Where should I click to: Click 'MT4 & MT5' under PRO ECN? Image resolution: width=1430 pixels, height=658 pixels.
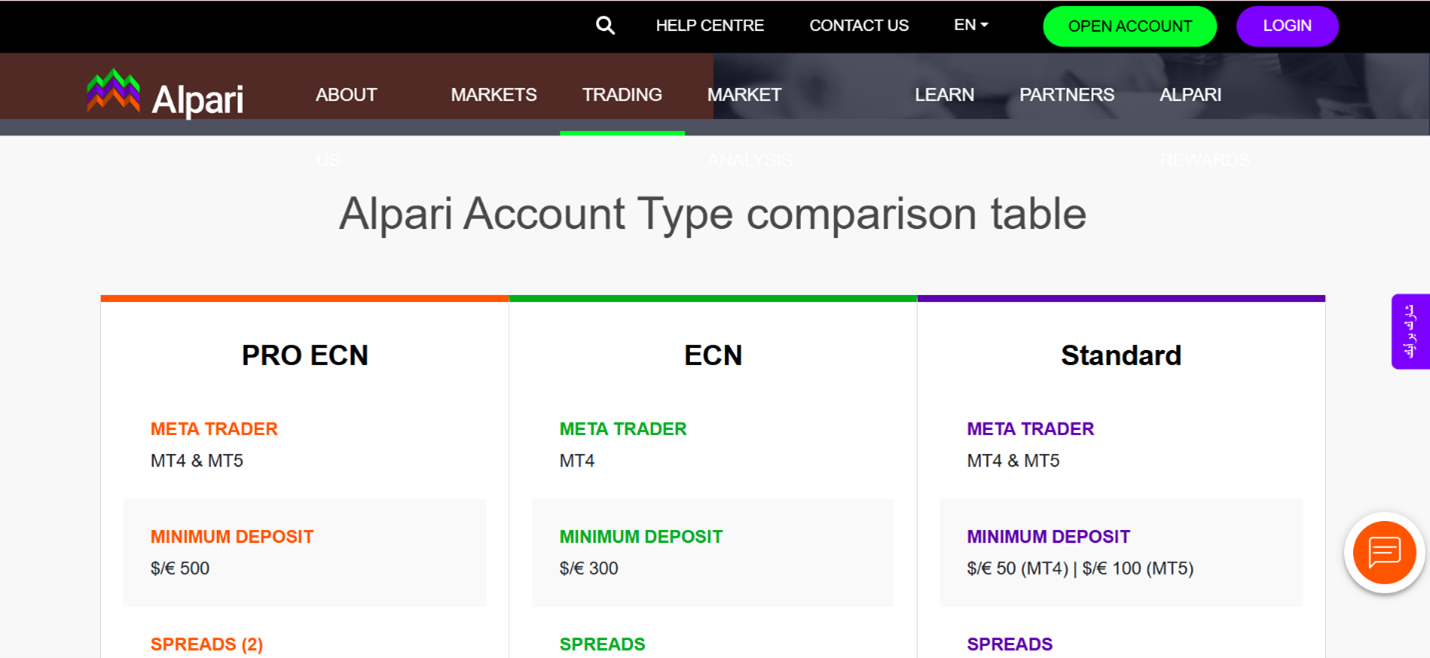click(197, 461)
